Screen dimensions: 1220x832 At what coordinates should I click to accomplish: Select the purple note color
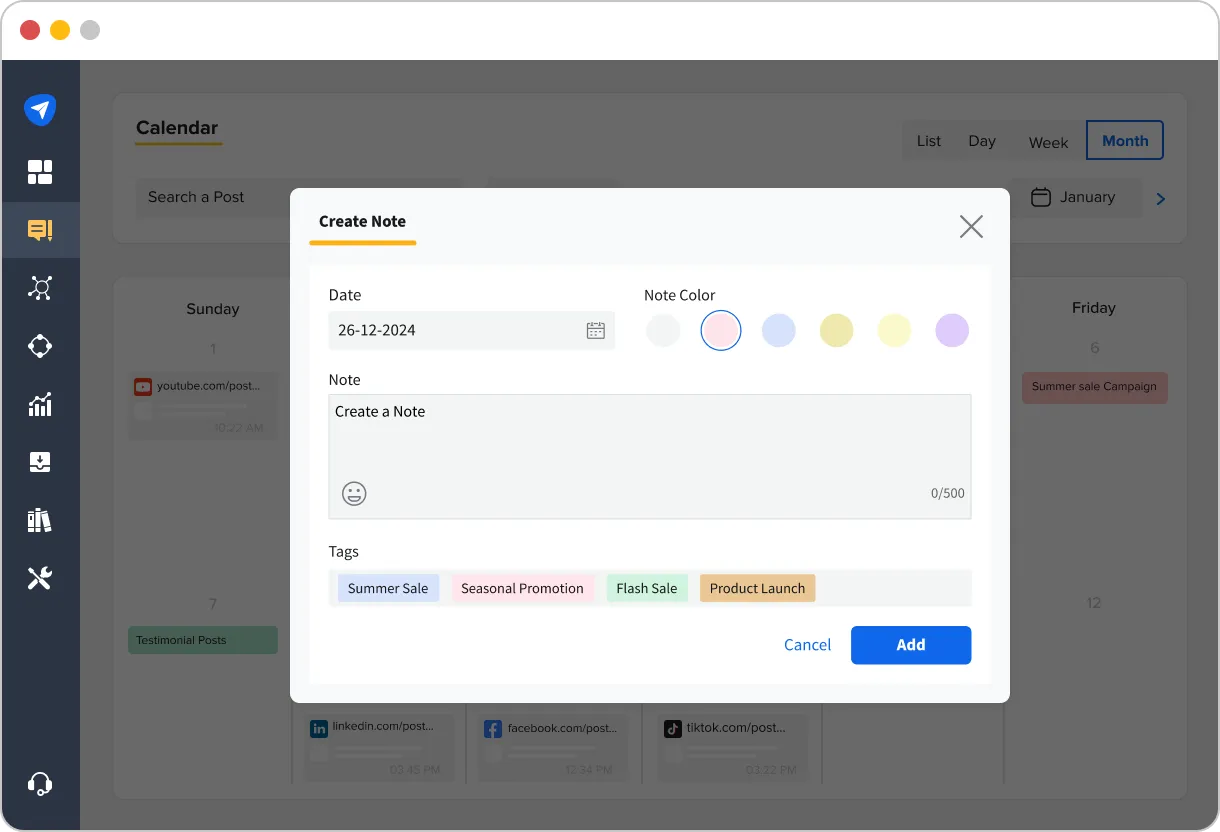pyautogui.click(x=952, y=330)
